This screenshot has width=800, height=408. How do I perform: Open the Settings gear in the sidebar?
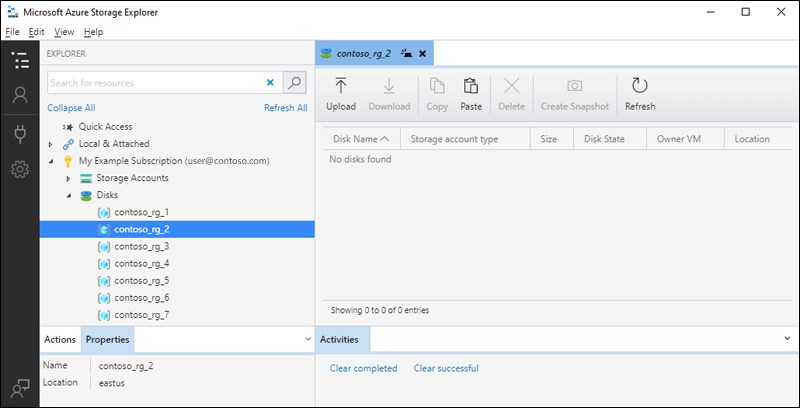coord(20,169)
